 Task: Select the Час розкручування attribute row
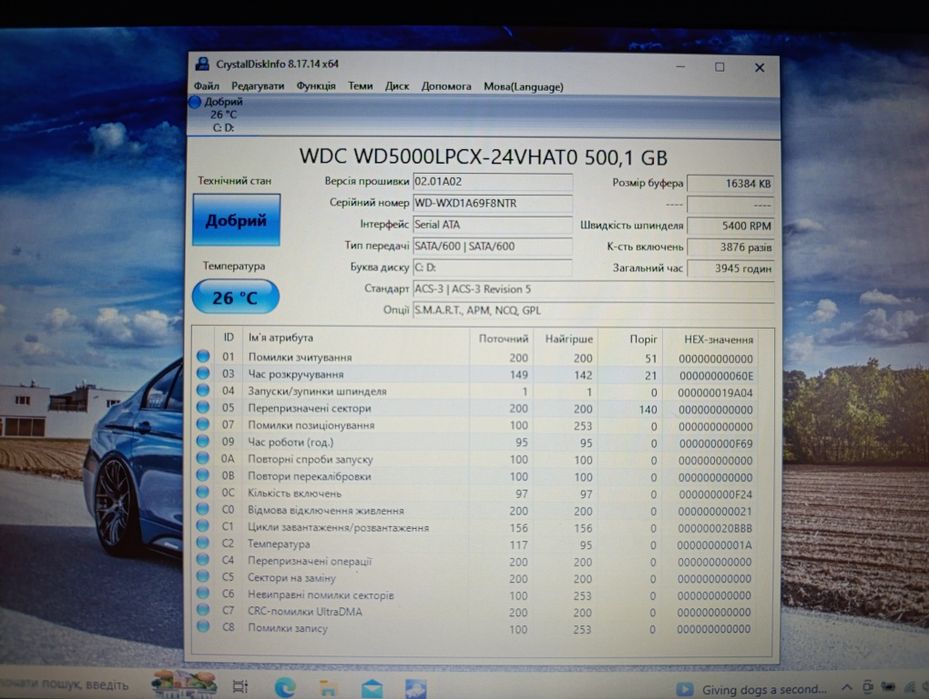click(474, 374)
